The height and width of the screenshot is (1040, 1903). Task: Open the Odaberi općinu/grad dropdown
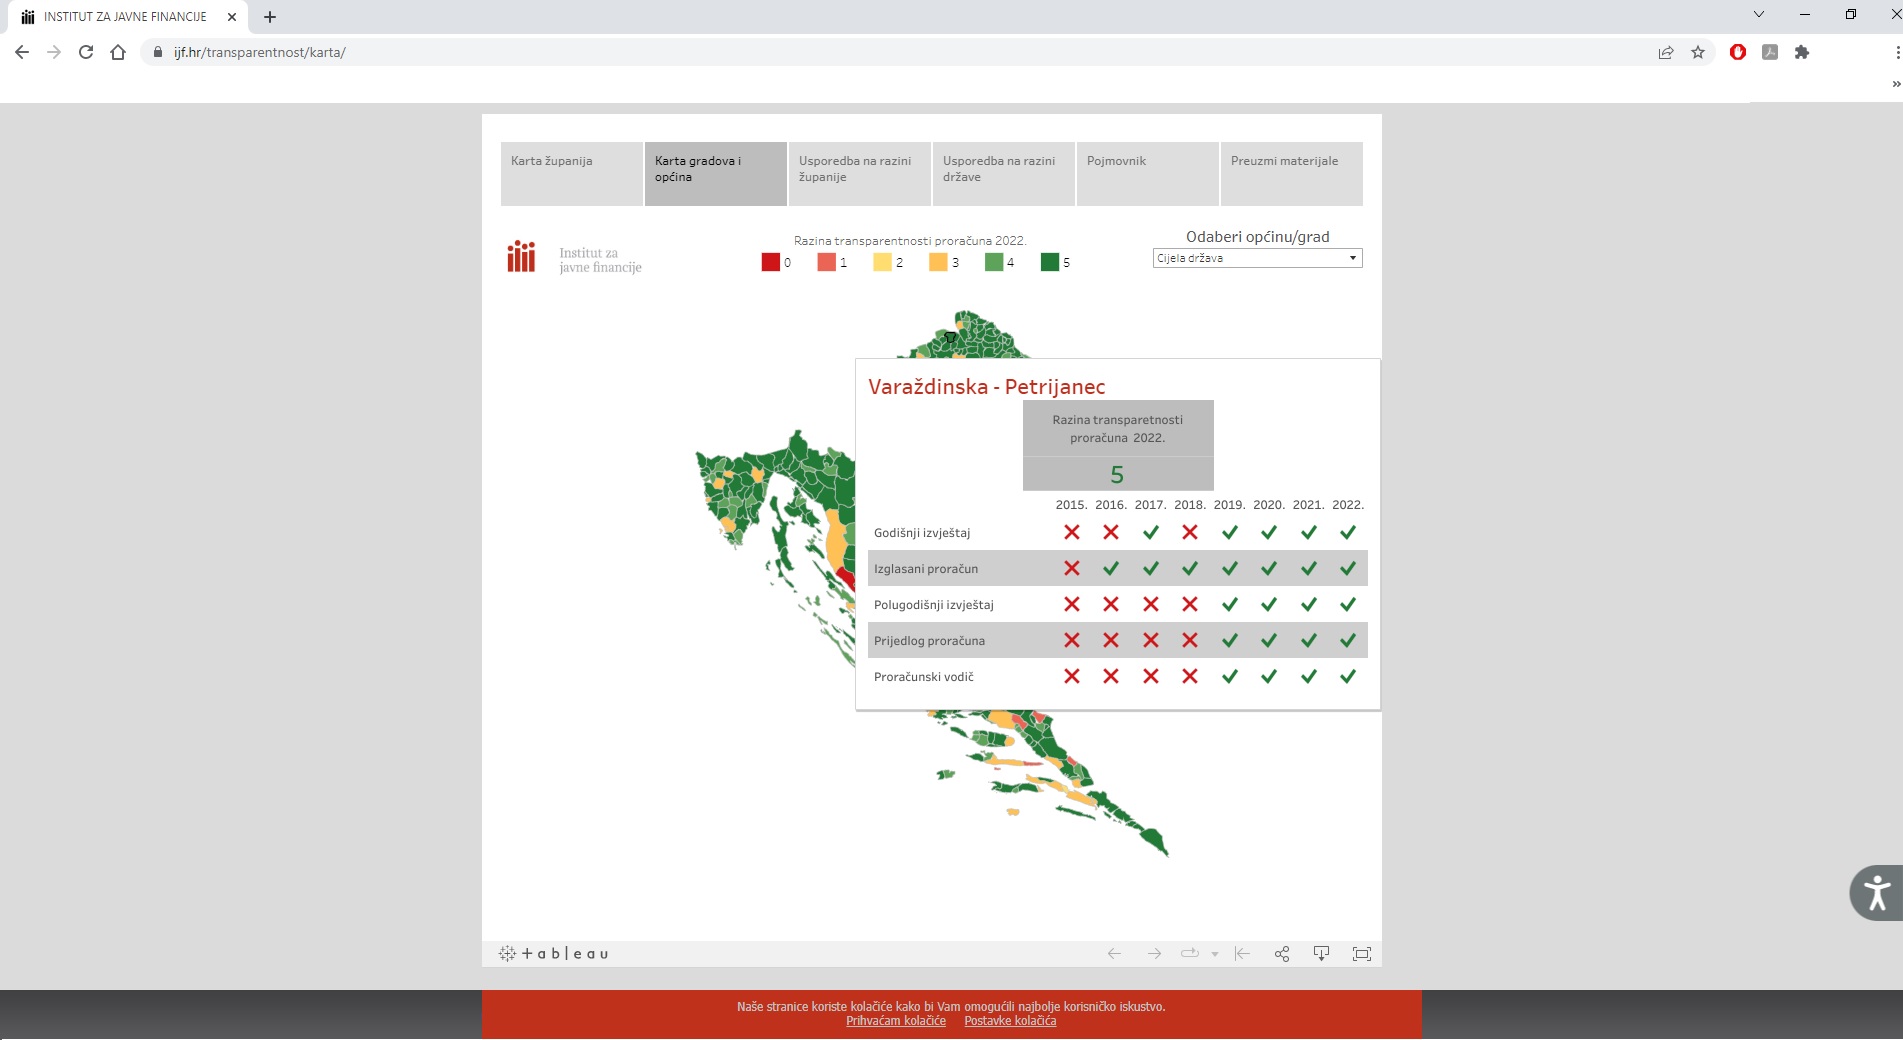pos(1257,258)
